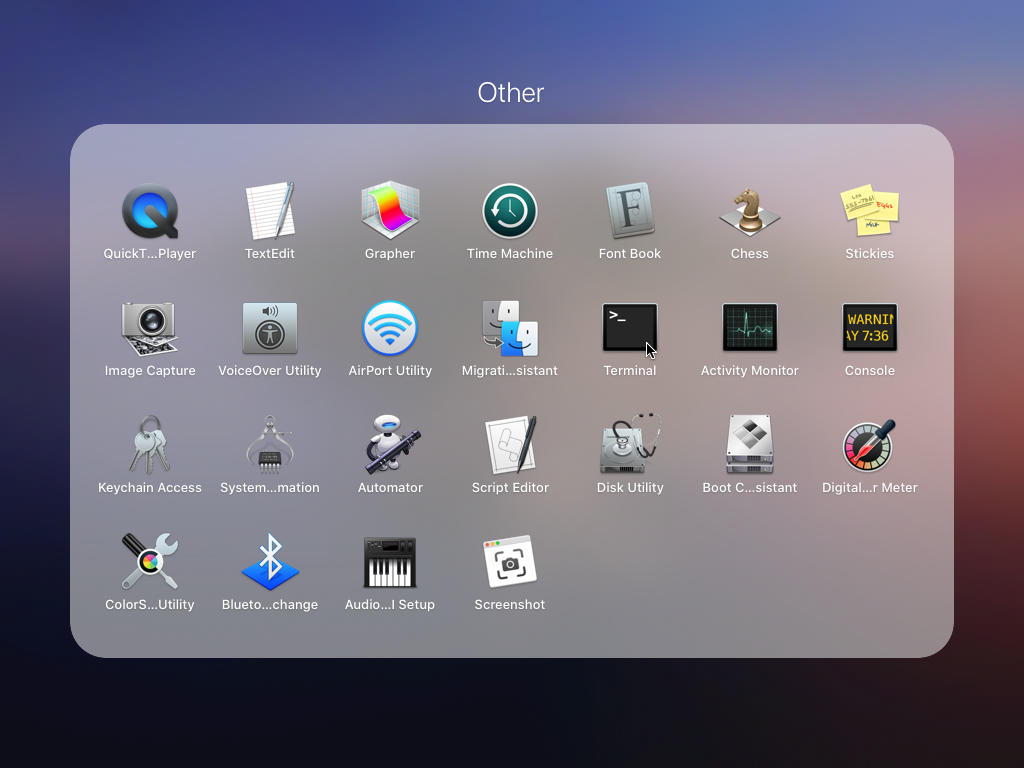Open Activity Monitor icon

750,327
